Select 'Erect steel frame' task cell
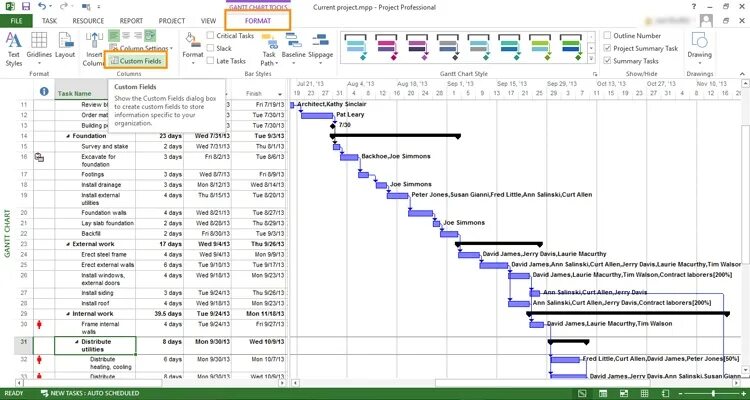750x400 pixels. [95, 255]
